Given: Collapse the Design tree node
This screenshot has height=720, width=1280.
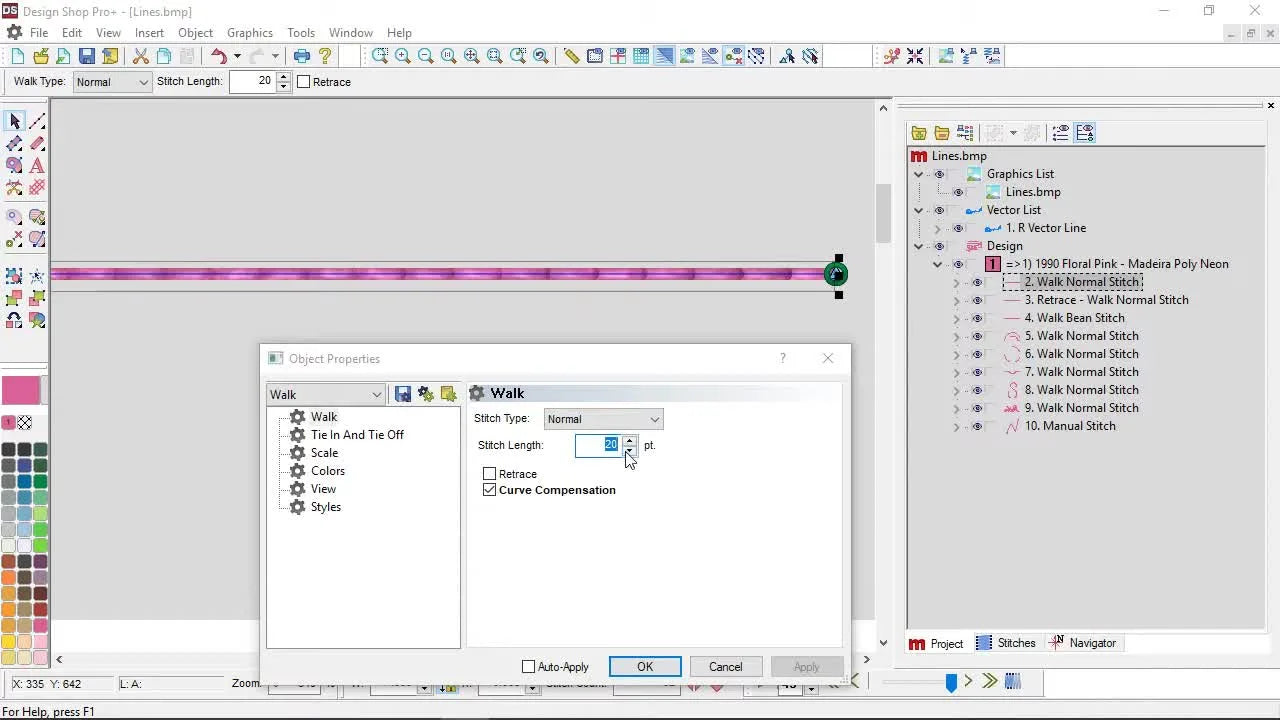Looking at the screenshot, I should [918, 246].
